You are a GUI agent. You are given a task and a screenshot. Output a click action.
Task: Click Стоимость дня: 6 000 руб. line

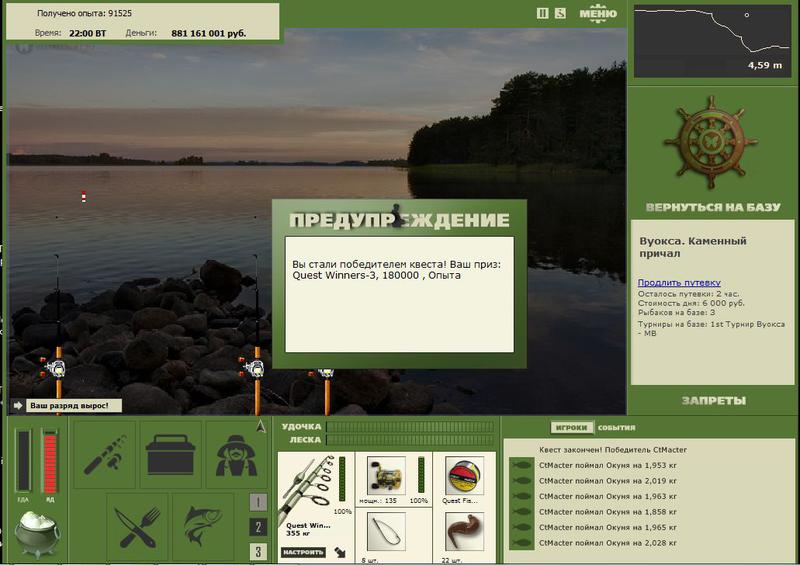click(x=691, y=303)
